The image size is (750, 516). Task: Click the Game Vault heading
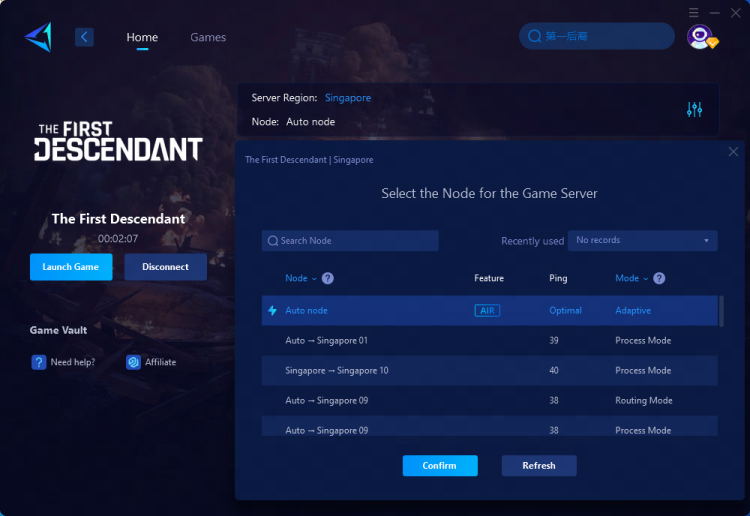point(58,330)
